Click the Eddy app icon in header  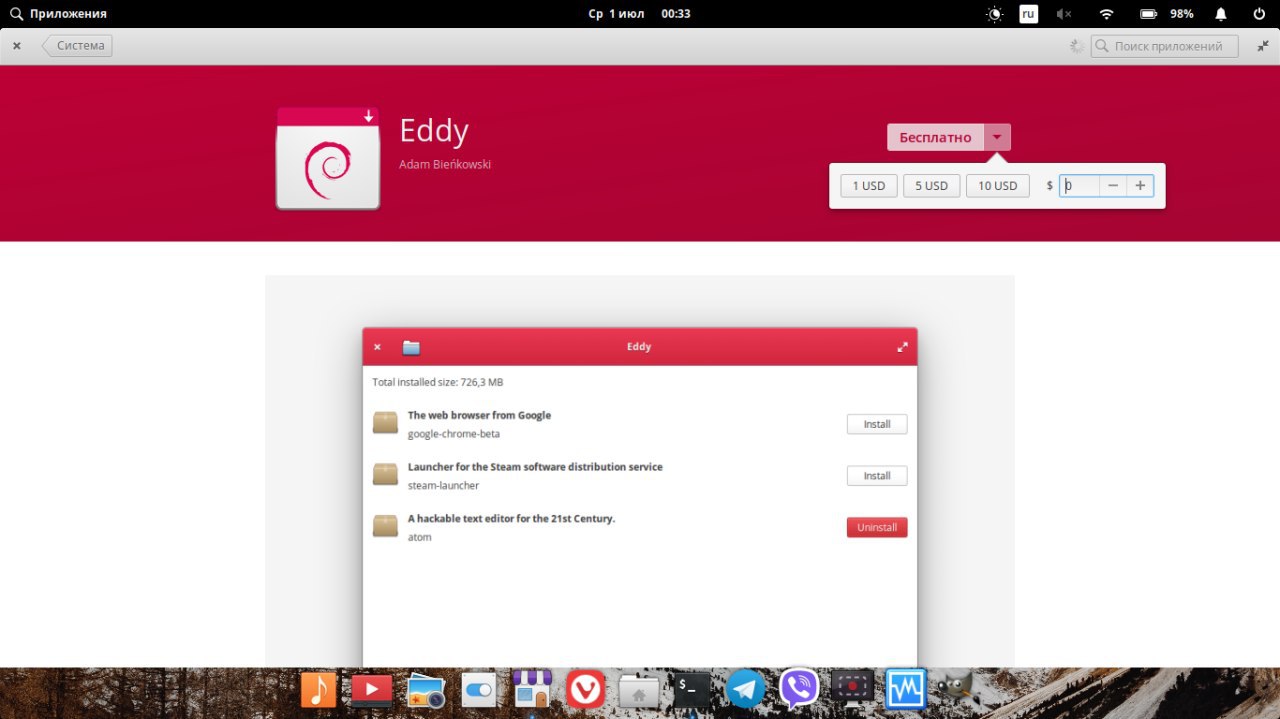pyautogui.click(x=328, y=158)
